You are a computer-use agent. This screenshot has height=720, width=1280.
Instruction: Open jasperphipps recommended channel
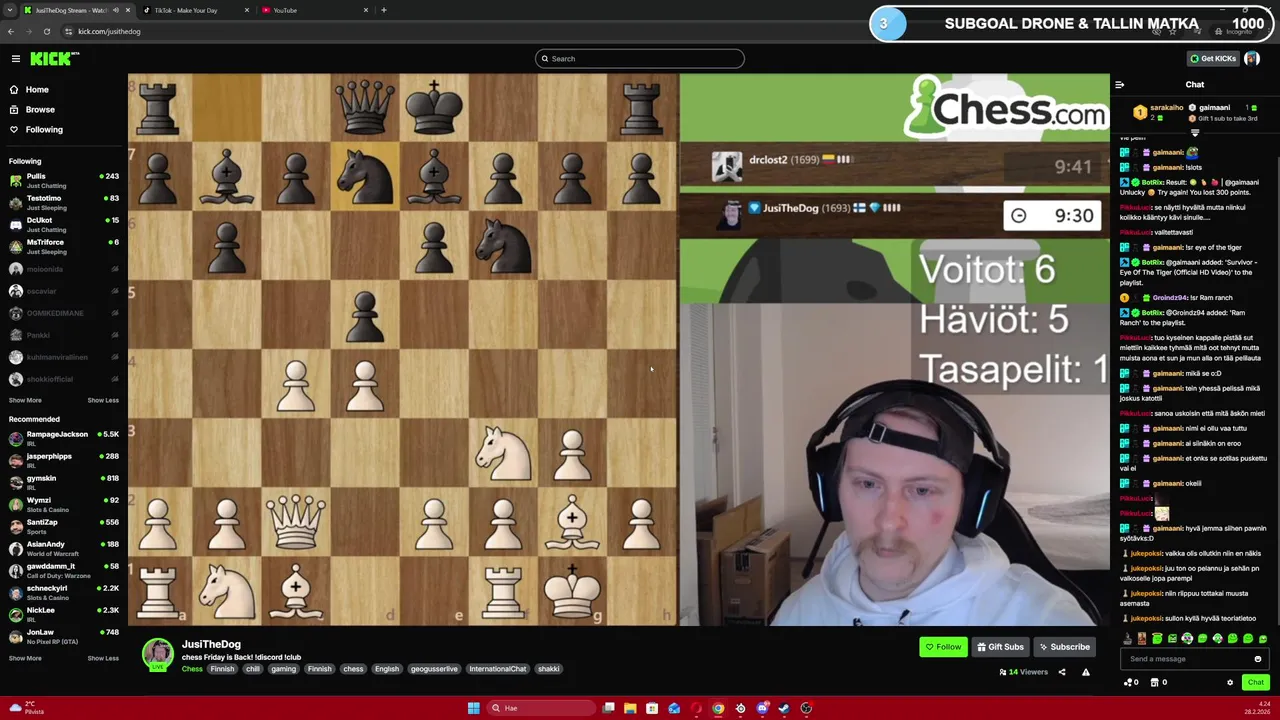62,461
